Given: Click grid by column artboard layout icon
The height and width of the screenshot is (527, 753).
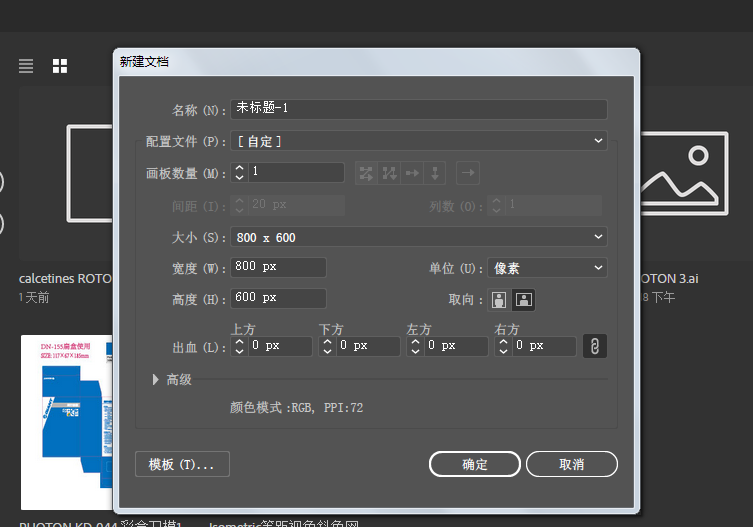Looking at the screenshot, I should 390,173.
